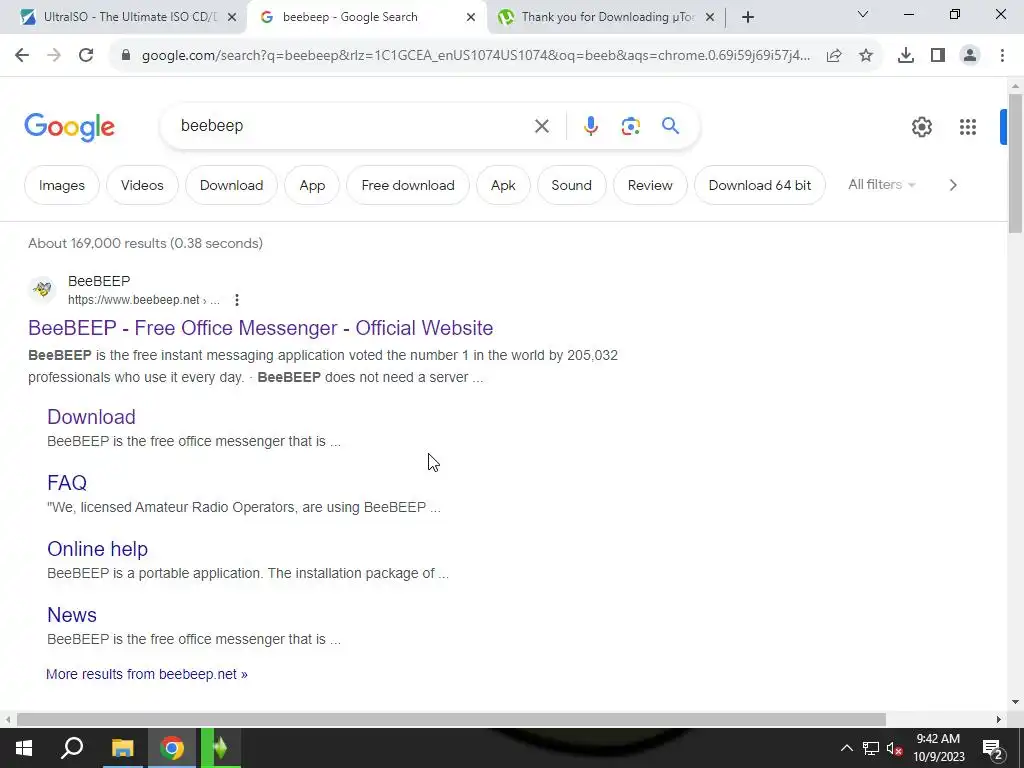The image size is (1024, 768).
Task: Click BeeBEEP site favicon
Action: [x=42, y=289]
